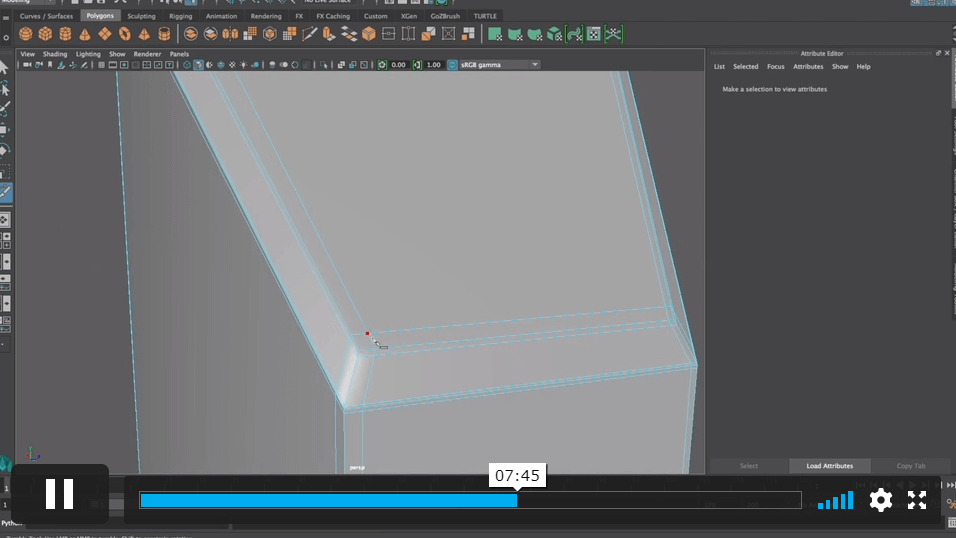Enter fullscreen video mode
956x538 pixels.
917,500
